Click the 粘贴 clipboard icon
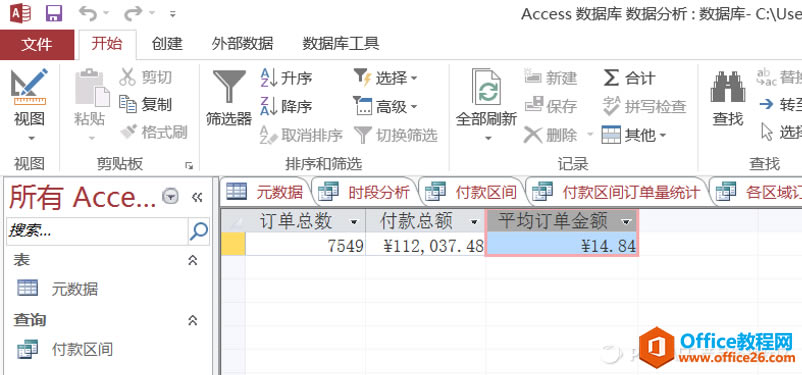Screen dimensions: 802x375 pyautogui.click(x=92, y=87)
